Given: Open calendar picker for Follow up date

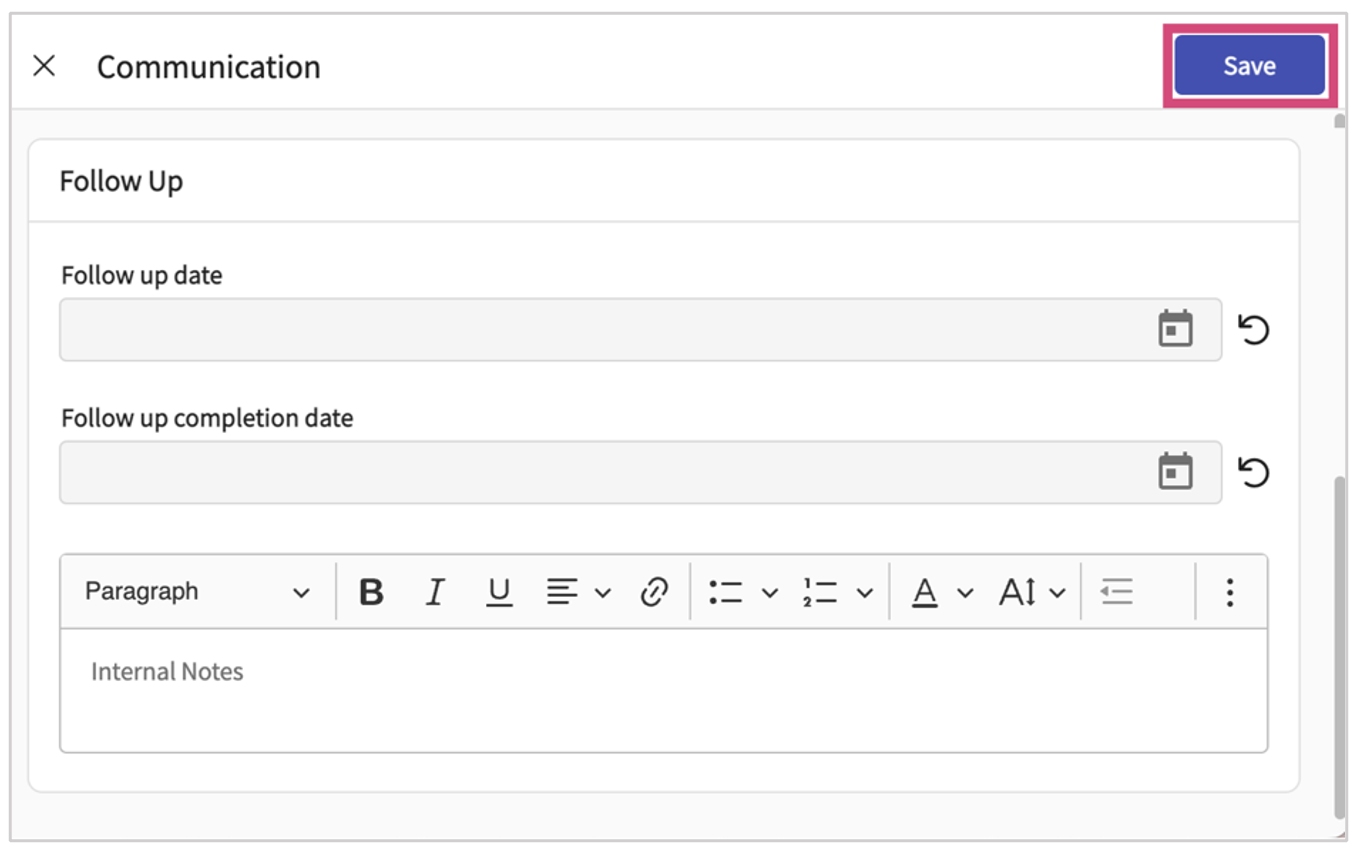Looking at the screenshot, I should 1175,329.
